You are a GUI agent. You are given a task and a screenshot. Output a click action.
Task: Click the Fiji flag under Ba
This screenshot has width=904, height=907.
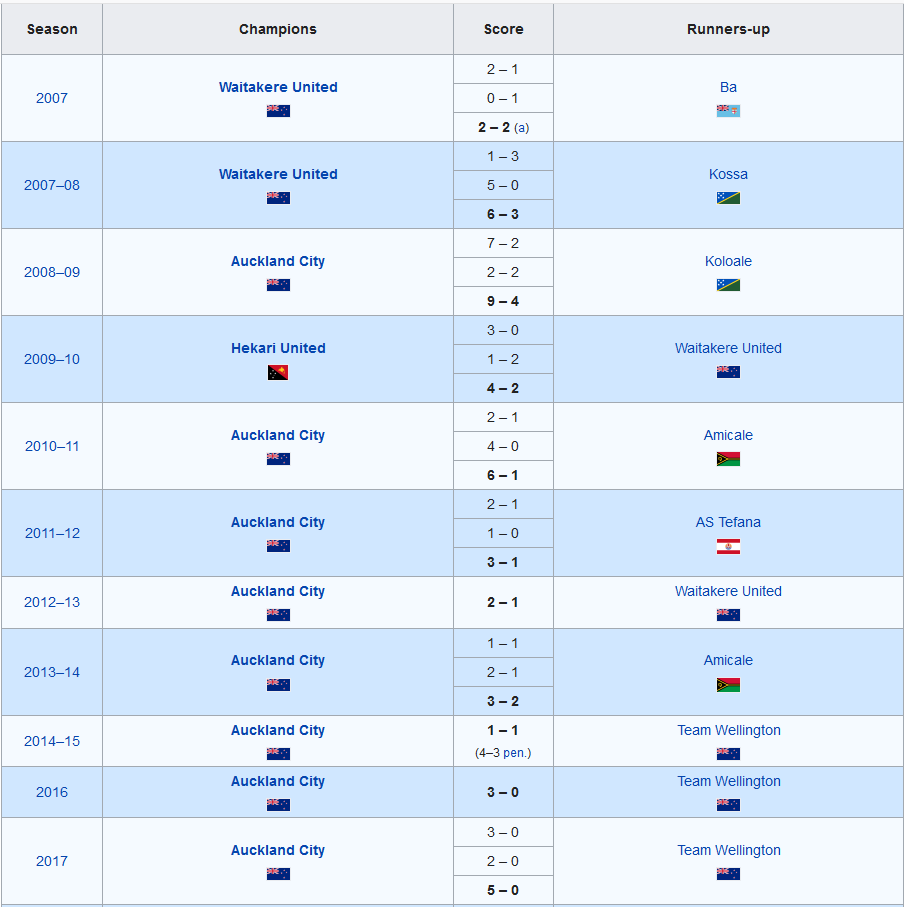(x=728, y=111)
